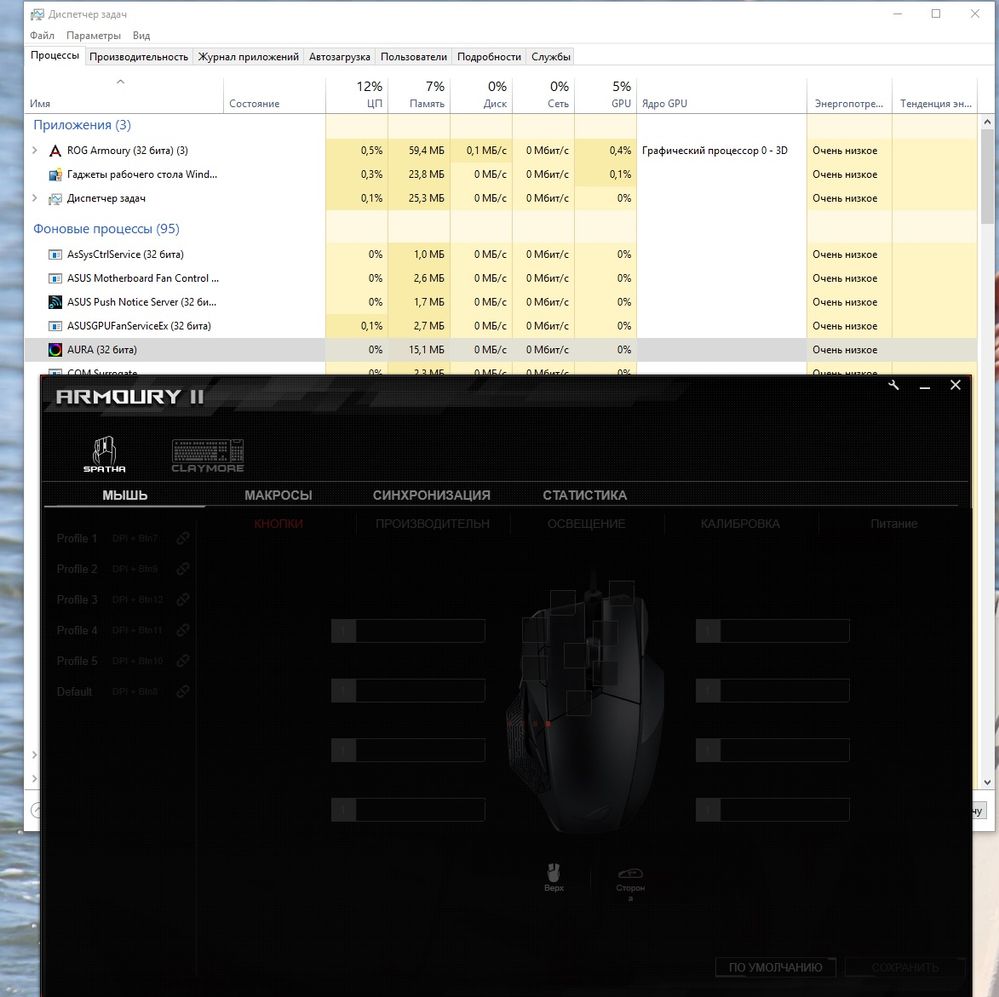This screenshot has width=999, height=997.
Task: Click the link icon for Profile 5
Action: pos(183,661)
